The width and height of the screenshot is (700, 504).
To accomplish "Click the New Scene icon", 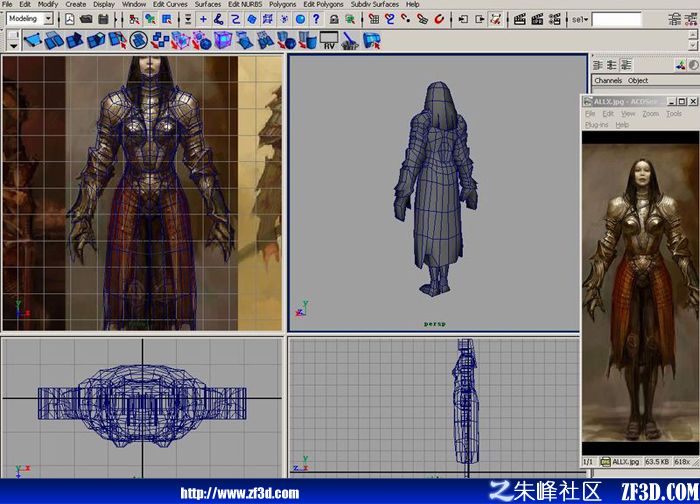I will 70,19.
